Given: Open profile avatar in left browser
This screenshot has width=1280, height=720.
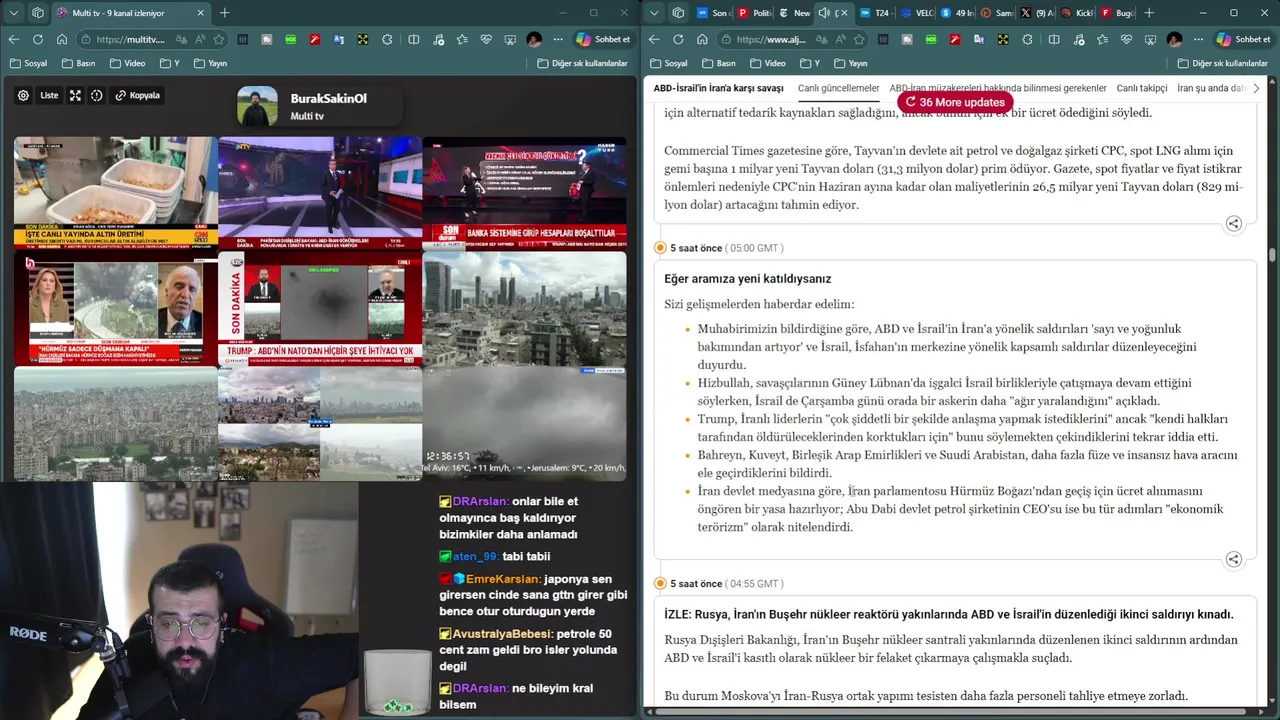Looking at the screenshot, I should pyautogui.click(x=534, y=39).
